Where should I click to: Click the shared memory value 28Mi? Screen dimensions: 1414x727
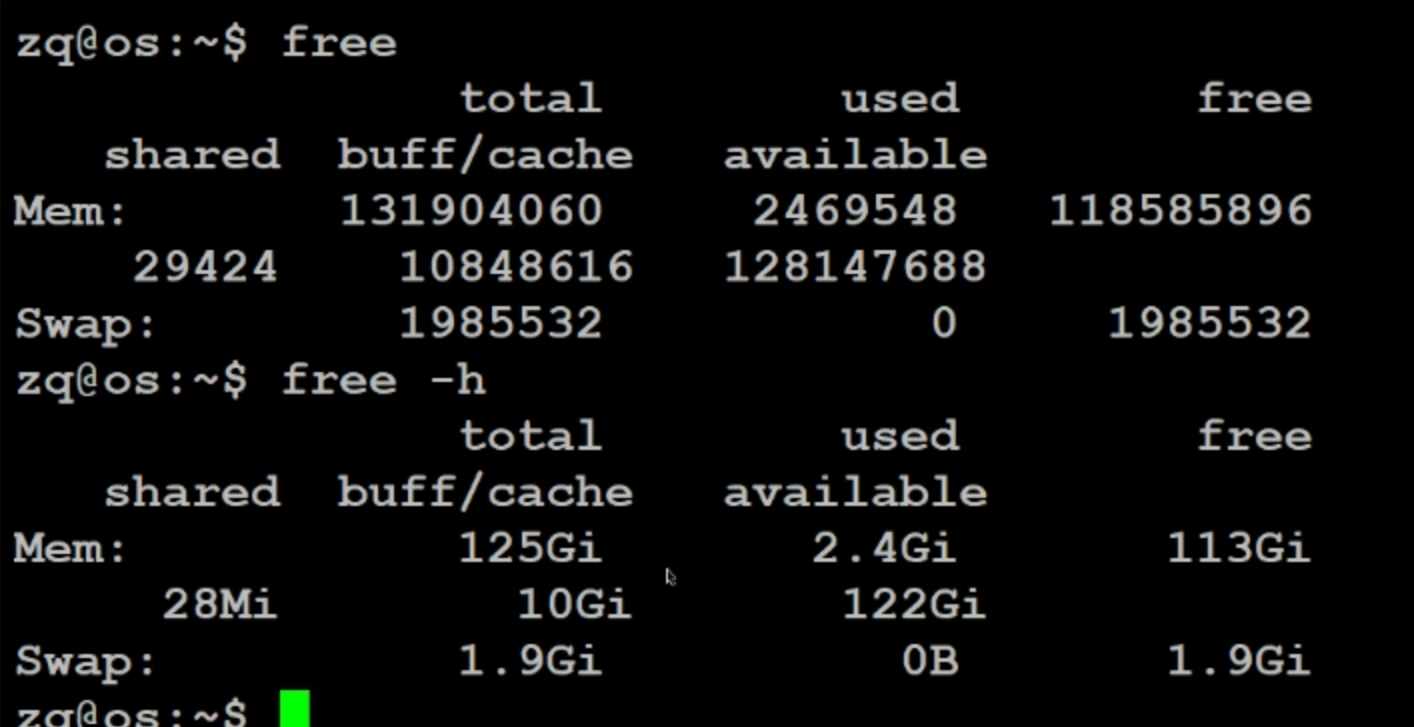pyautogui.click(x=219, y=605)
